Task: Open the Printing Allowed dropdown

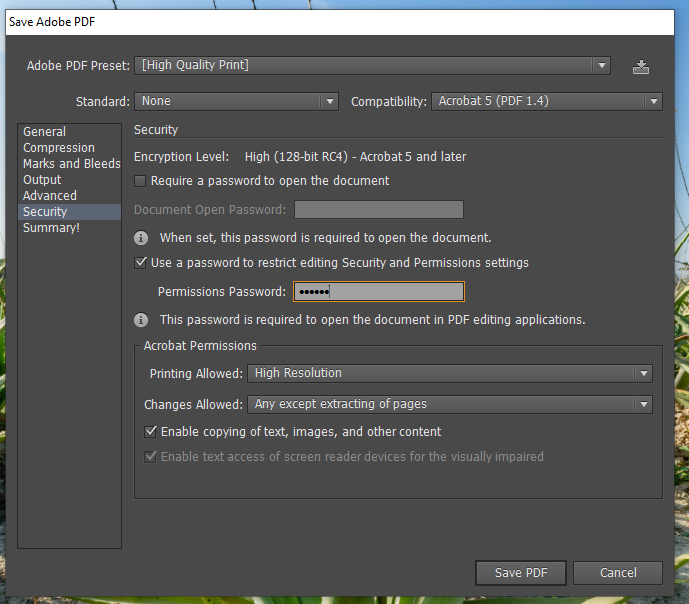Action: pyautogui.click(x=450, y=373)
